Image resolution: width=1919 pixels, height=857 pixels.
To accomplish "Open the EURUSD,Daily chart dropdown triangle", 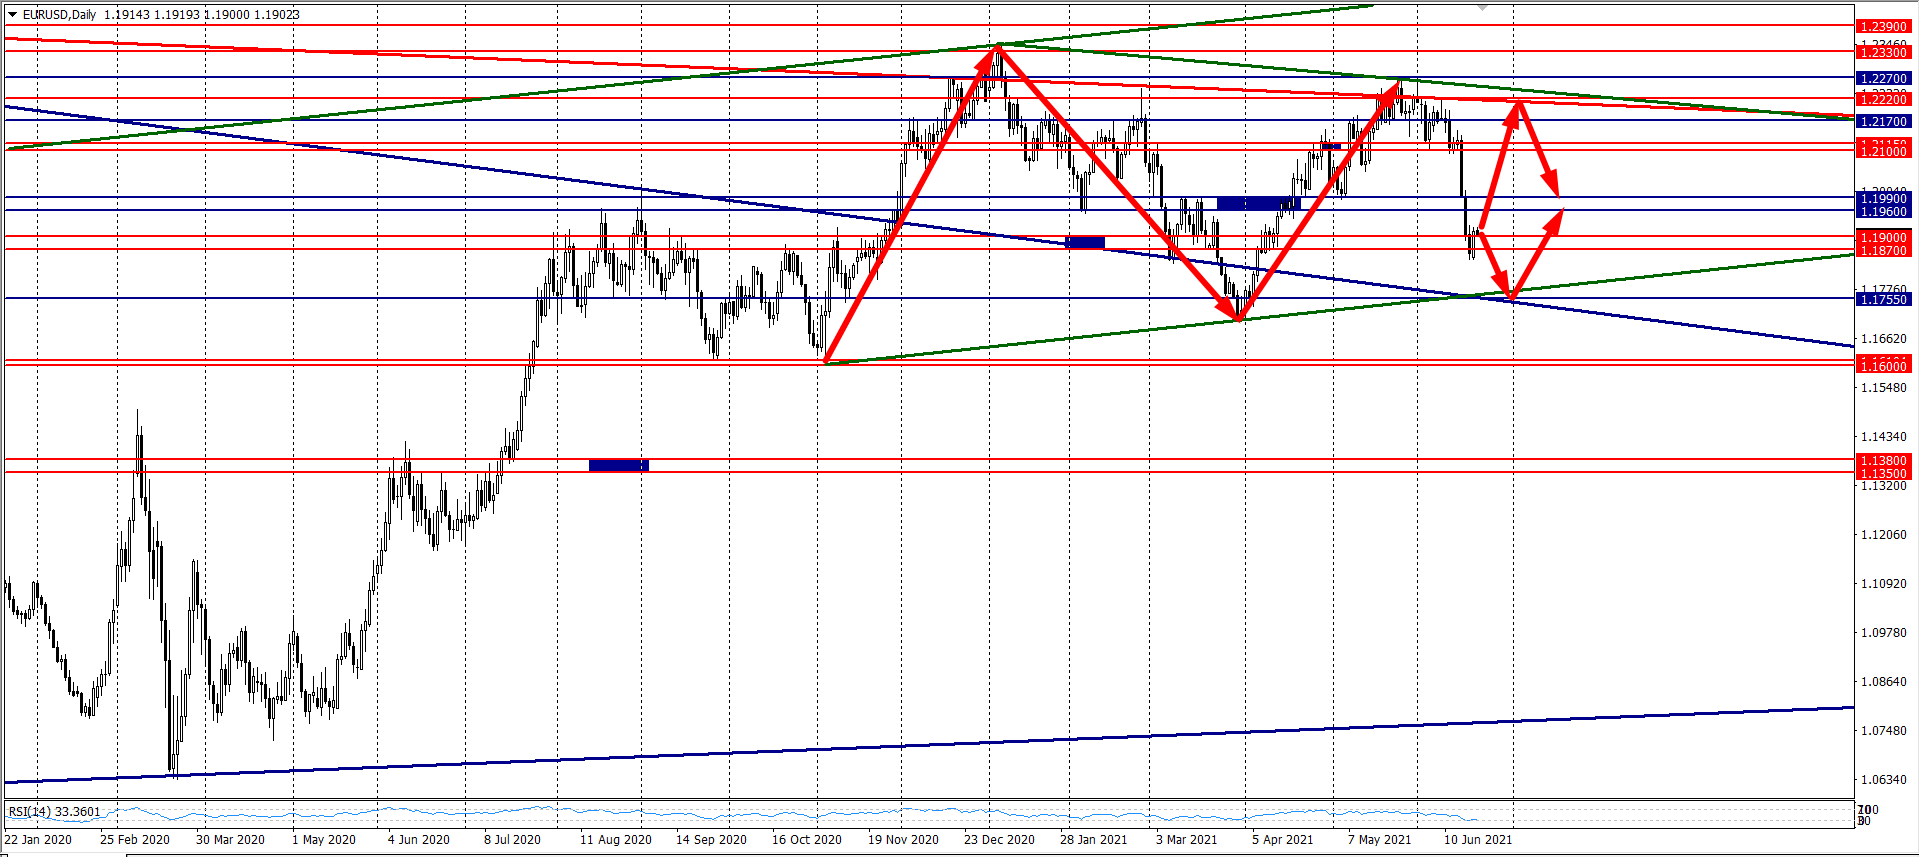I will pos(12,14).
